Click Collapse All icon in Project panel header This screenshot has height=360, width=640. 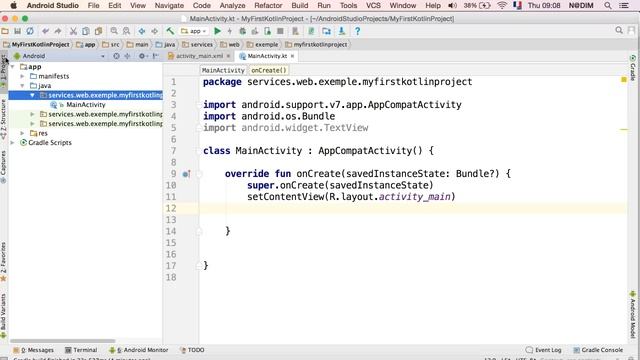tap(127, 56)
